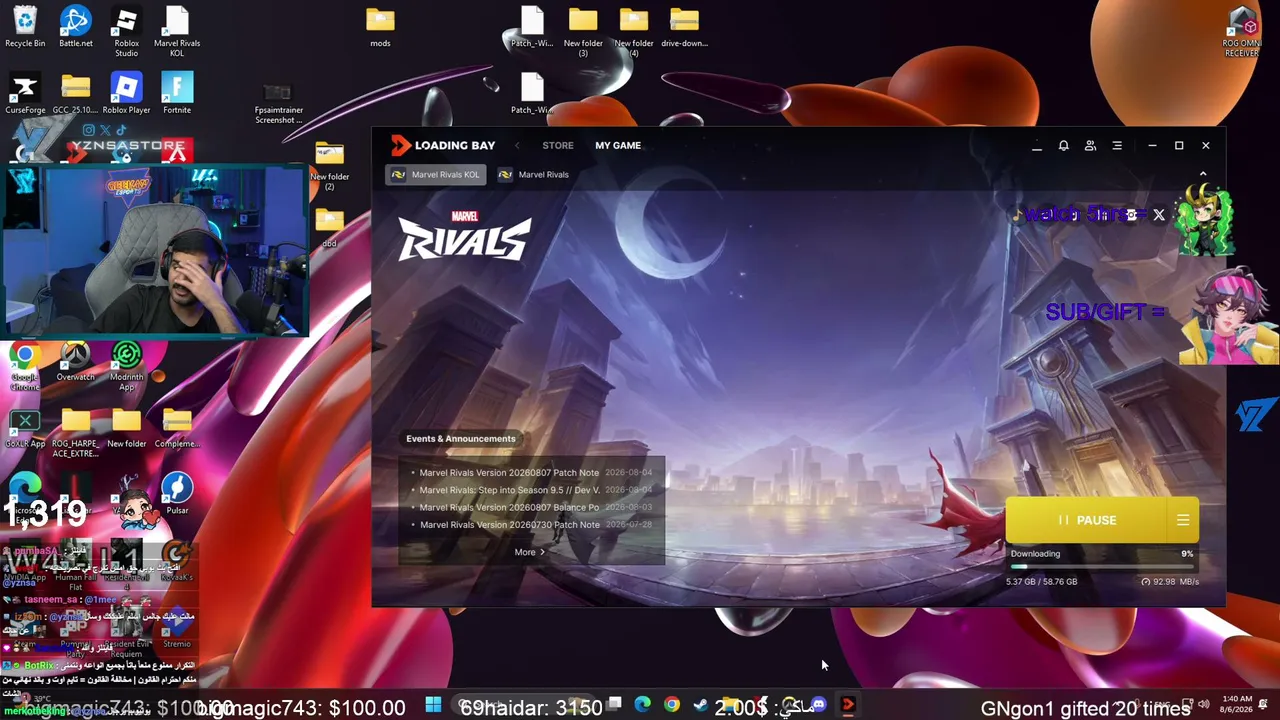Click the 5.37 GB / 58.76 GB size text

[1041, 582]
